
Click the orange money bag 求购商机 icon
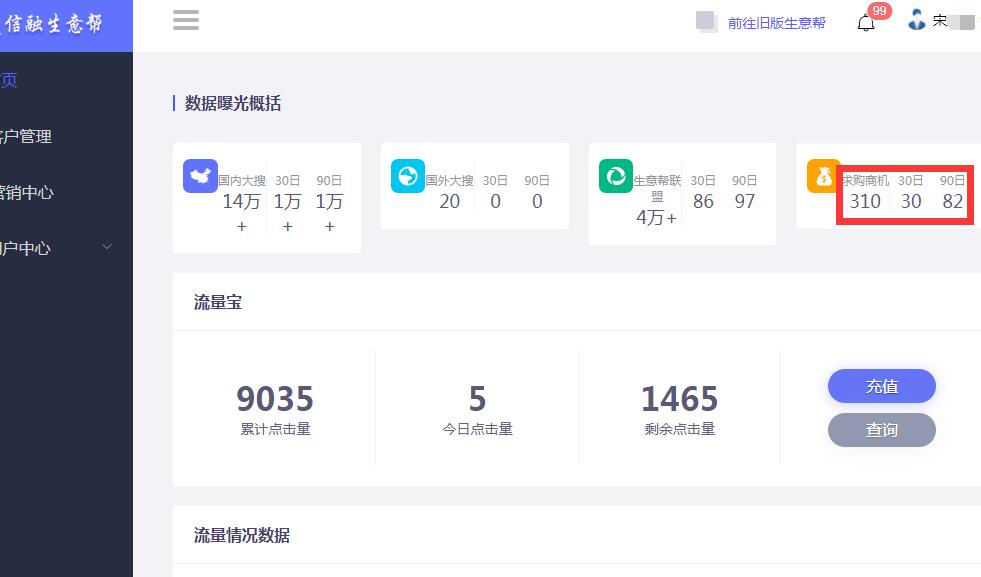pos(823,177)
